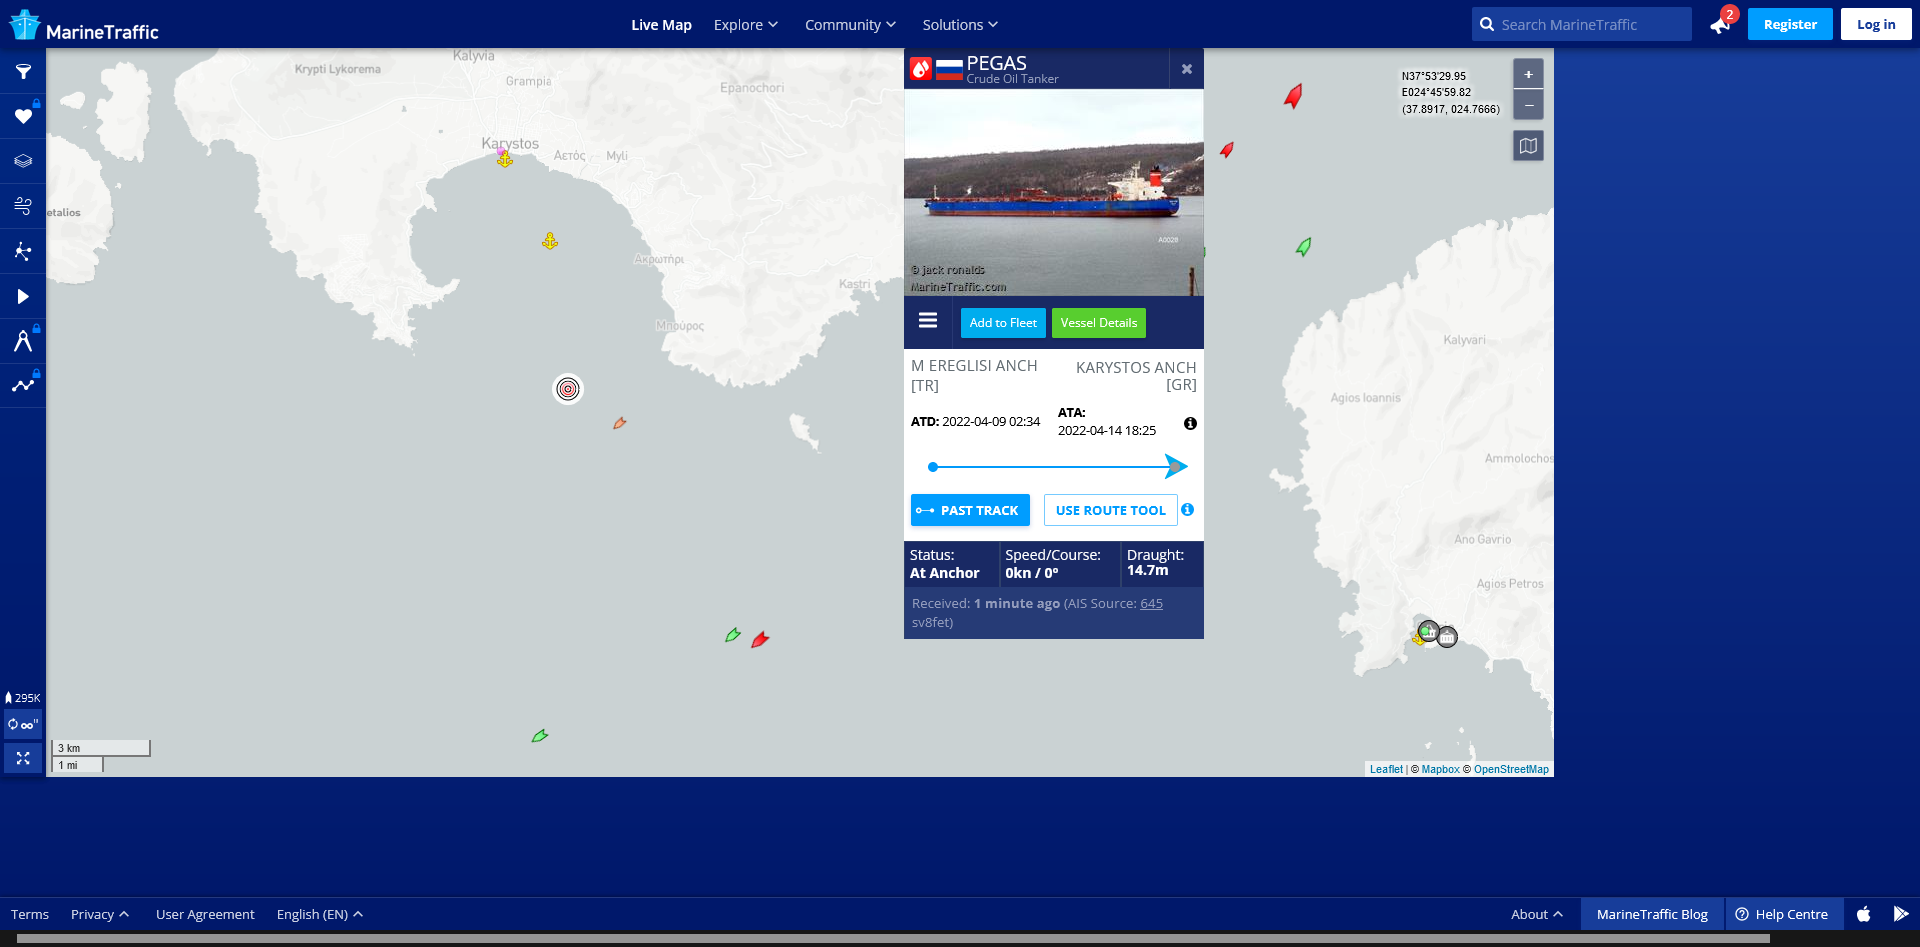Toggle fullscreen map with the expand icon
Image resolution: width=1920 pixels, height=947 pixels.
23,759
